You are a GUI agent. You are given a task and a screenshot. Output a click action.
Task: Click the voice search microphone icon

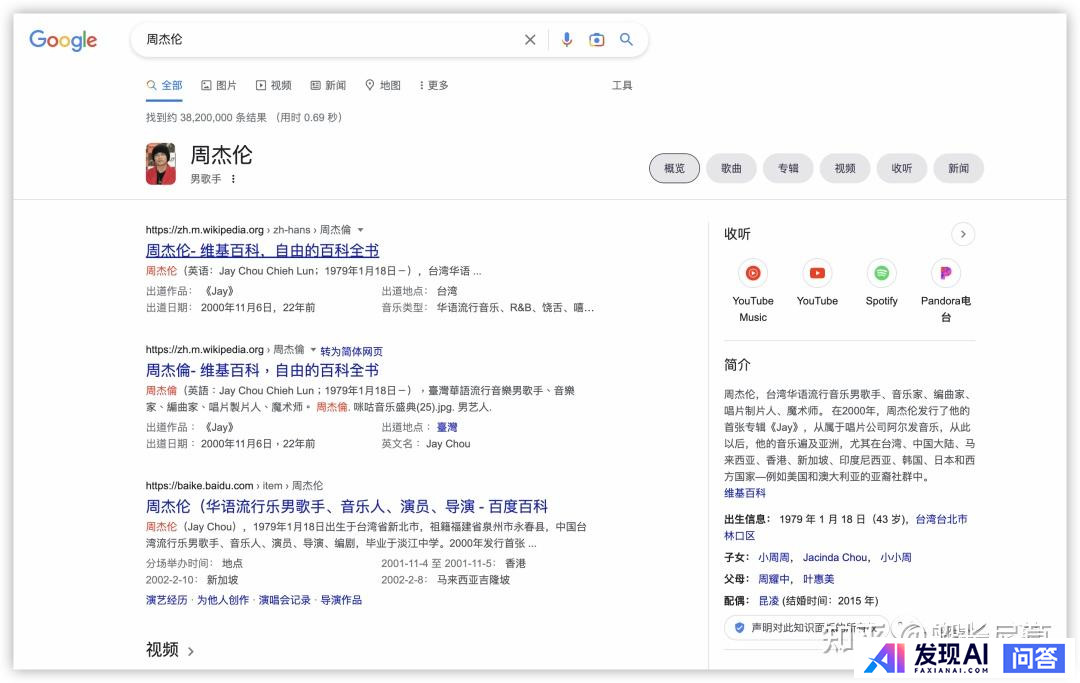point(566,40)
